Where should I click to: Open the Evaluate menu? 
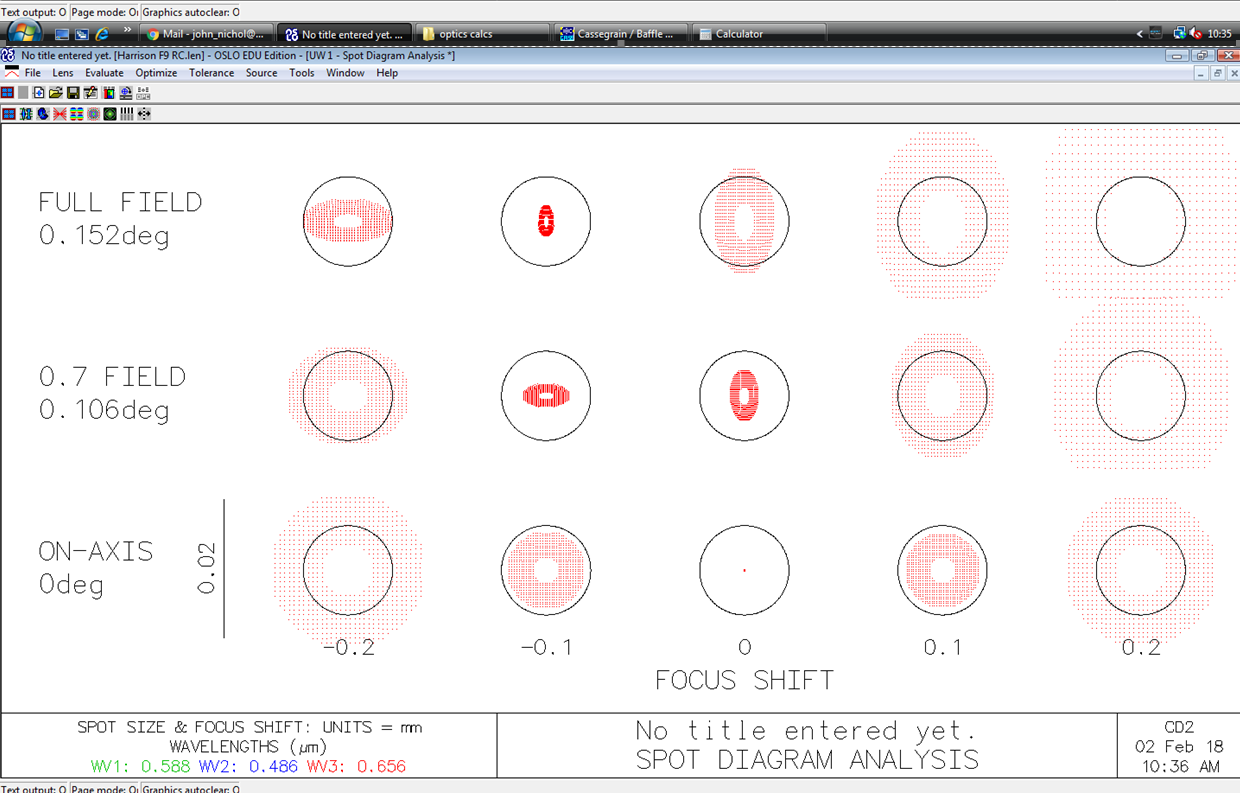[104, 73]
